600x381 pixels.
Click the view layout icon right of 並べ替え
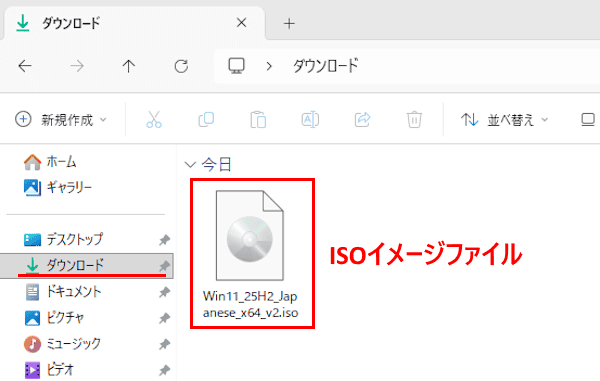tap(588, 120)
